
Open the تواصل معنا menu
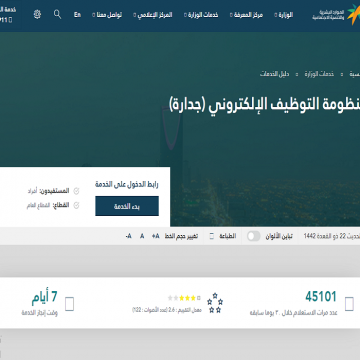point(107,15)
